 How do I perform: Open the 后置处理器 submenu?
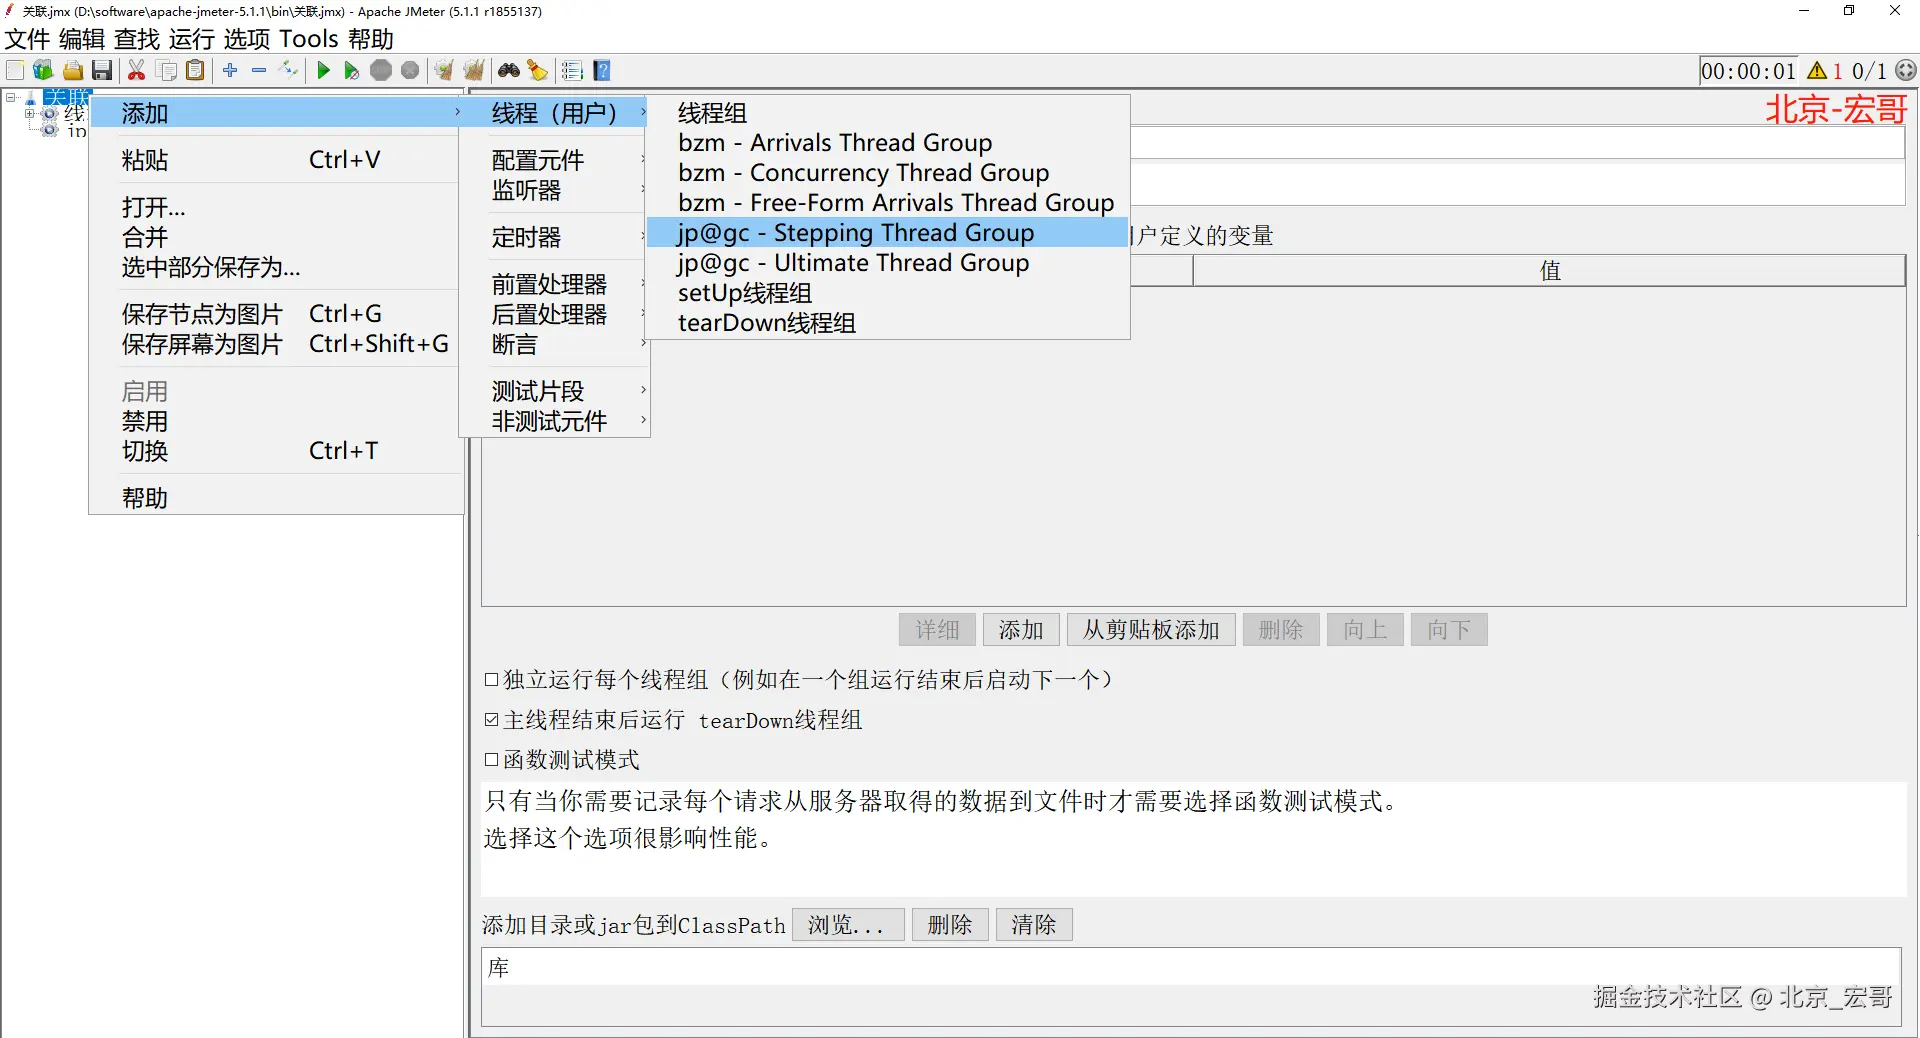coord(554,314)
